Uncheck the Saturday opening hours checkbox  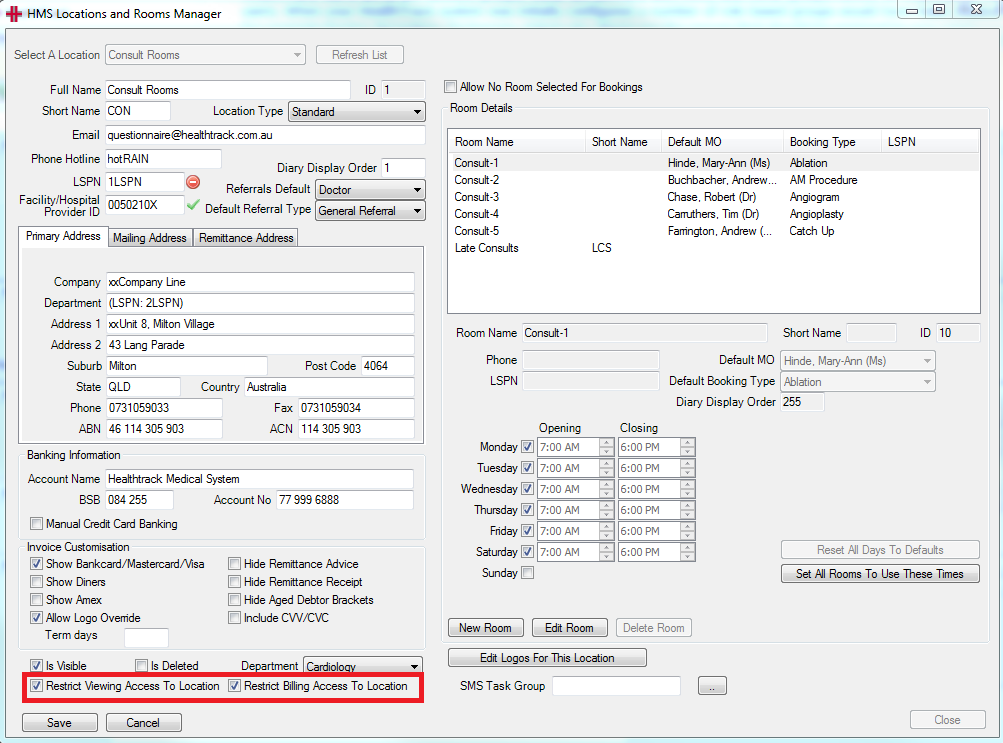[x=528, y=552]
